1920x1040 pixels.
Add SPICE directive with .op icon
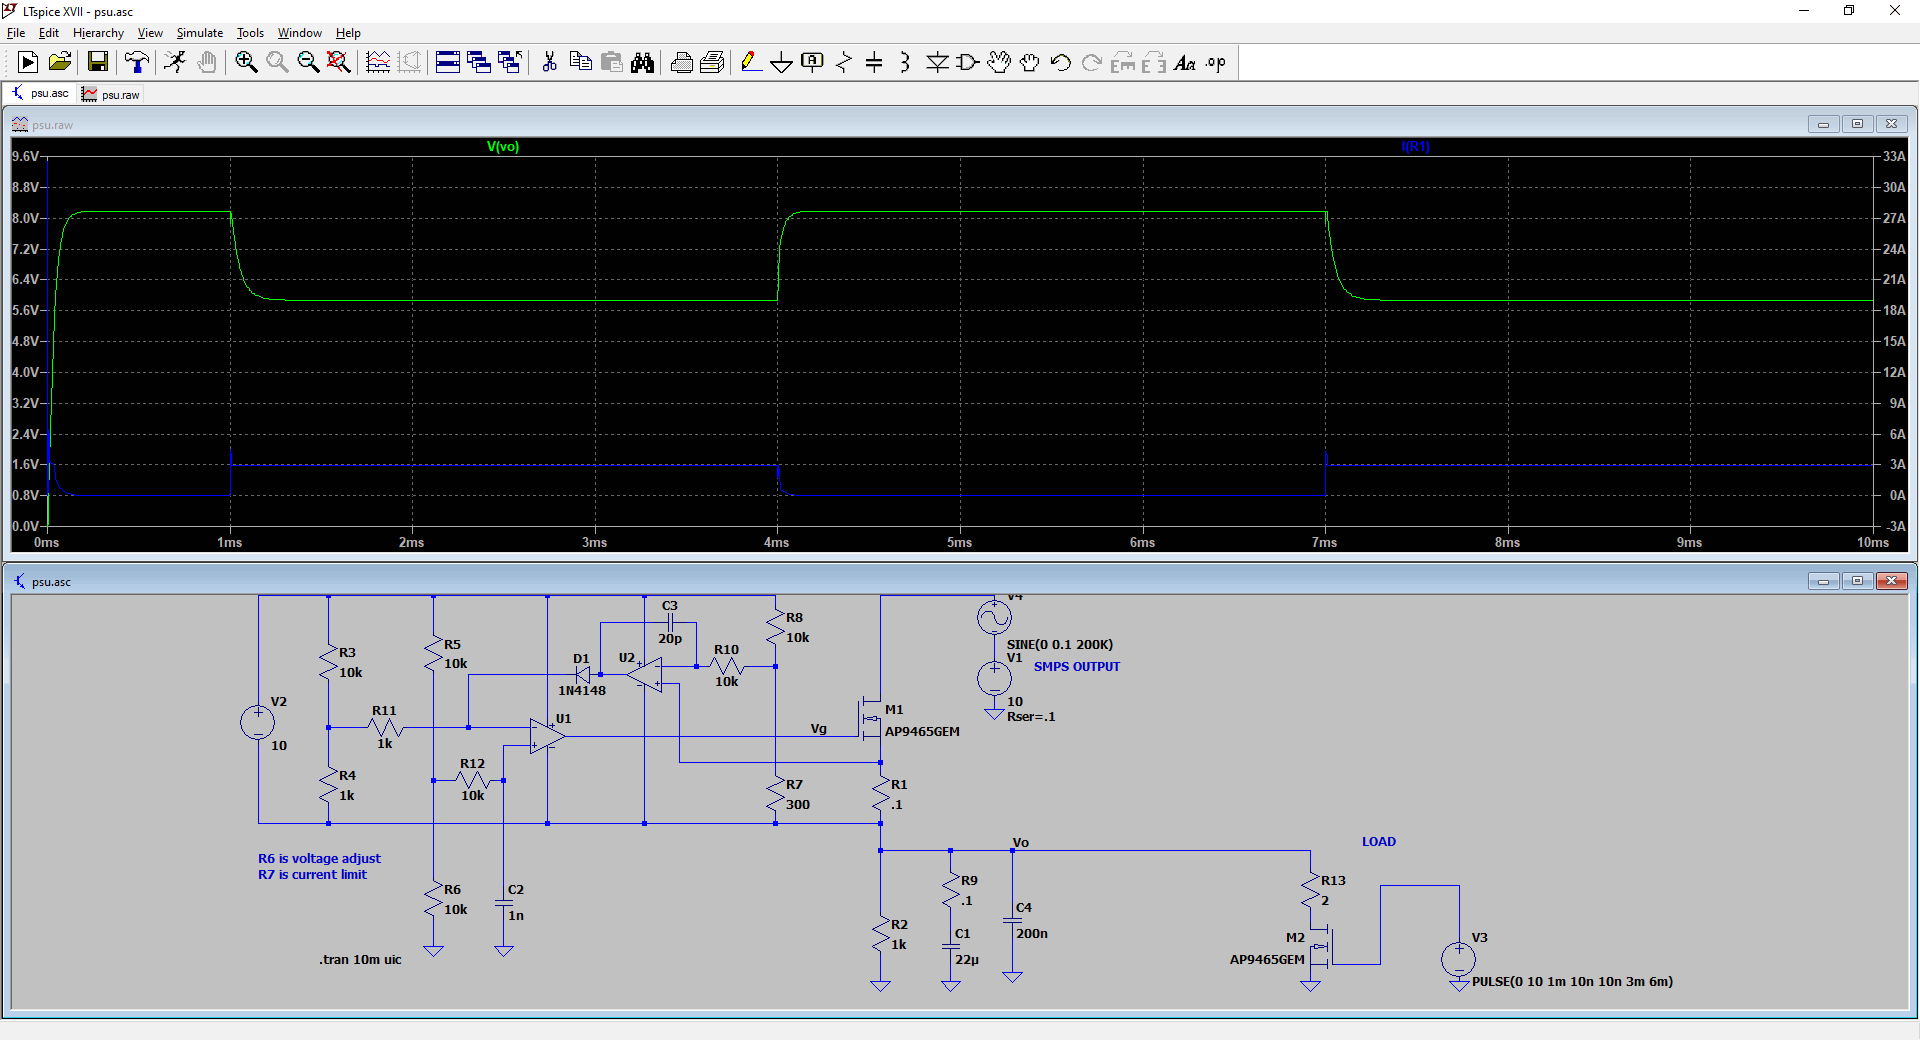pyautogui.click(x=1216, y=62)
